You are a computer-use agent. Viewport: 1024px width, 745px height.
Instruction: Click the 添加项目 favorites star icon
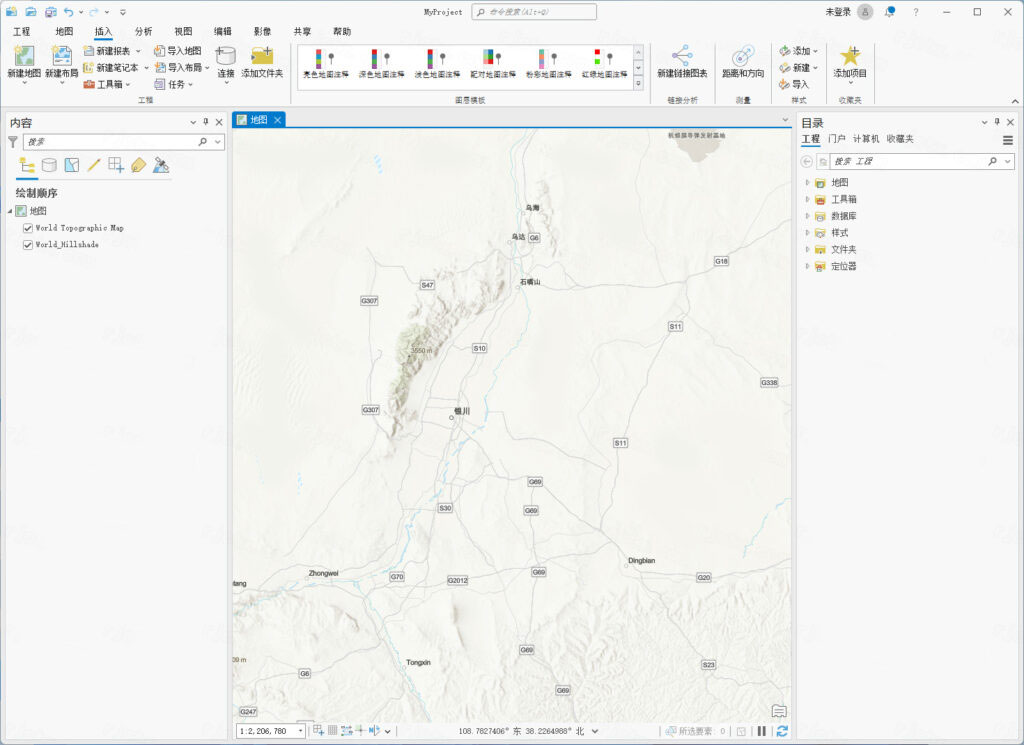852,58
